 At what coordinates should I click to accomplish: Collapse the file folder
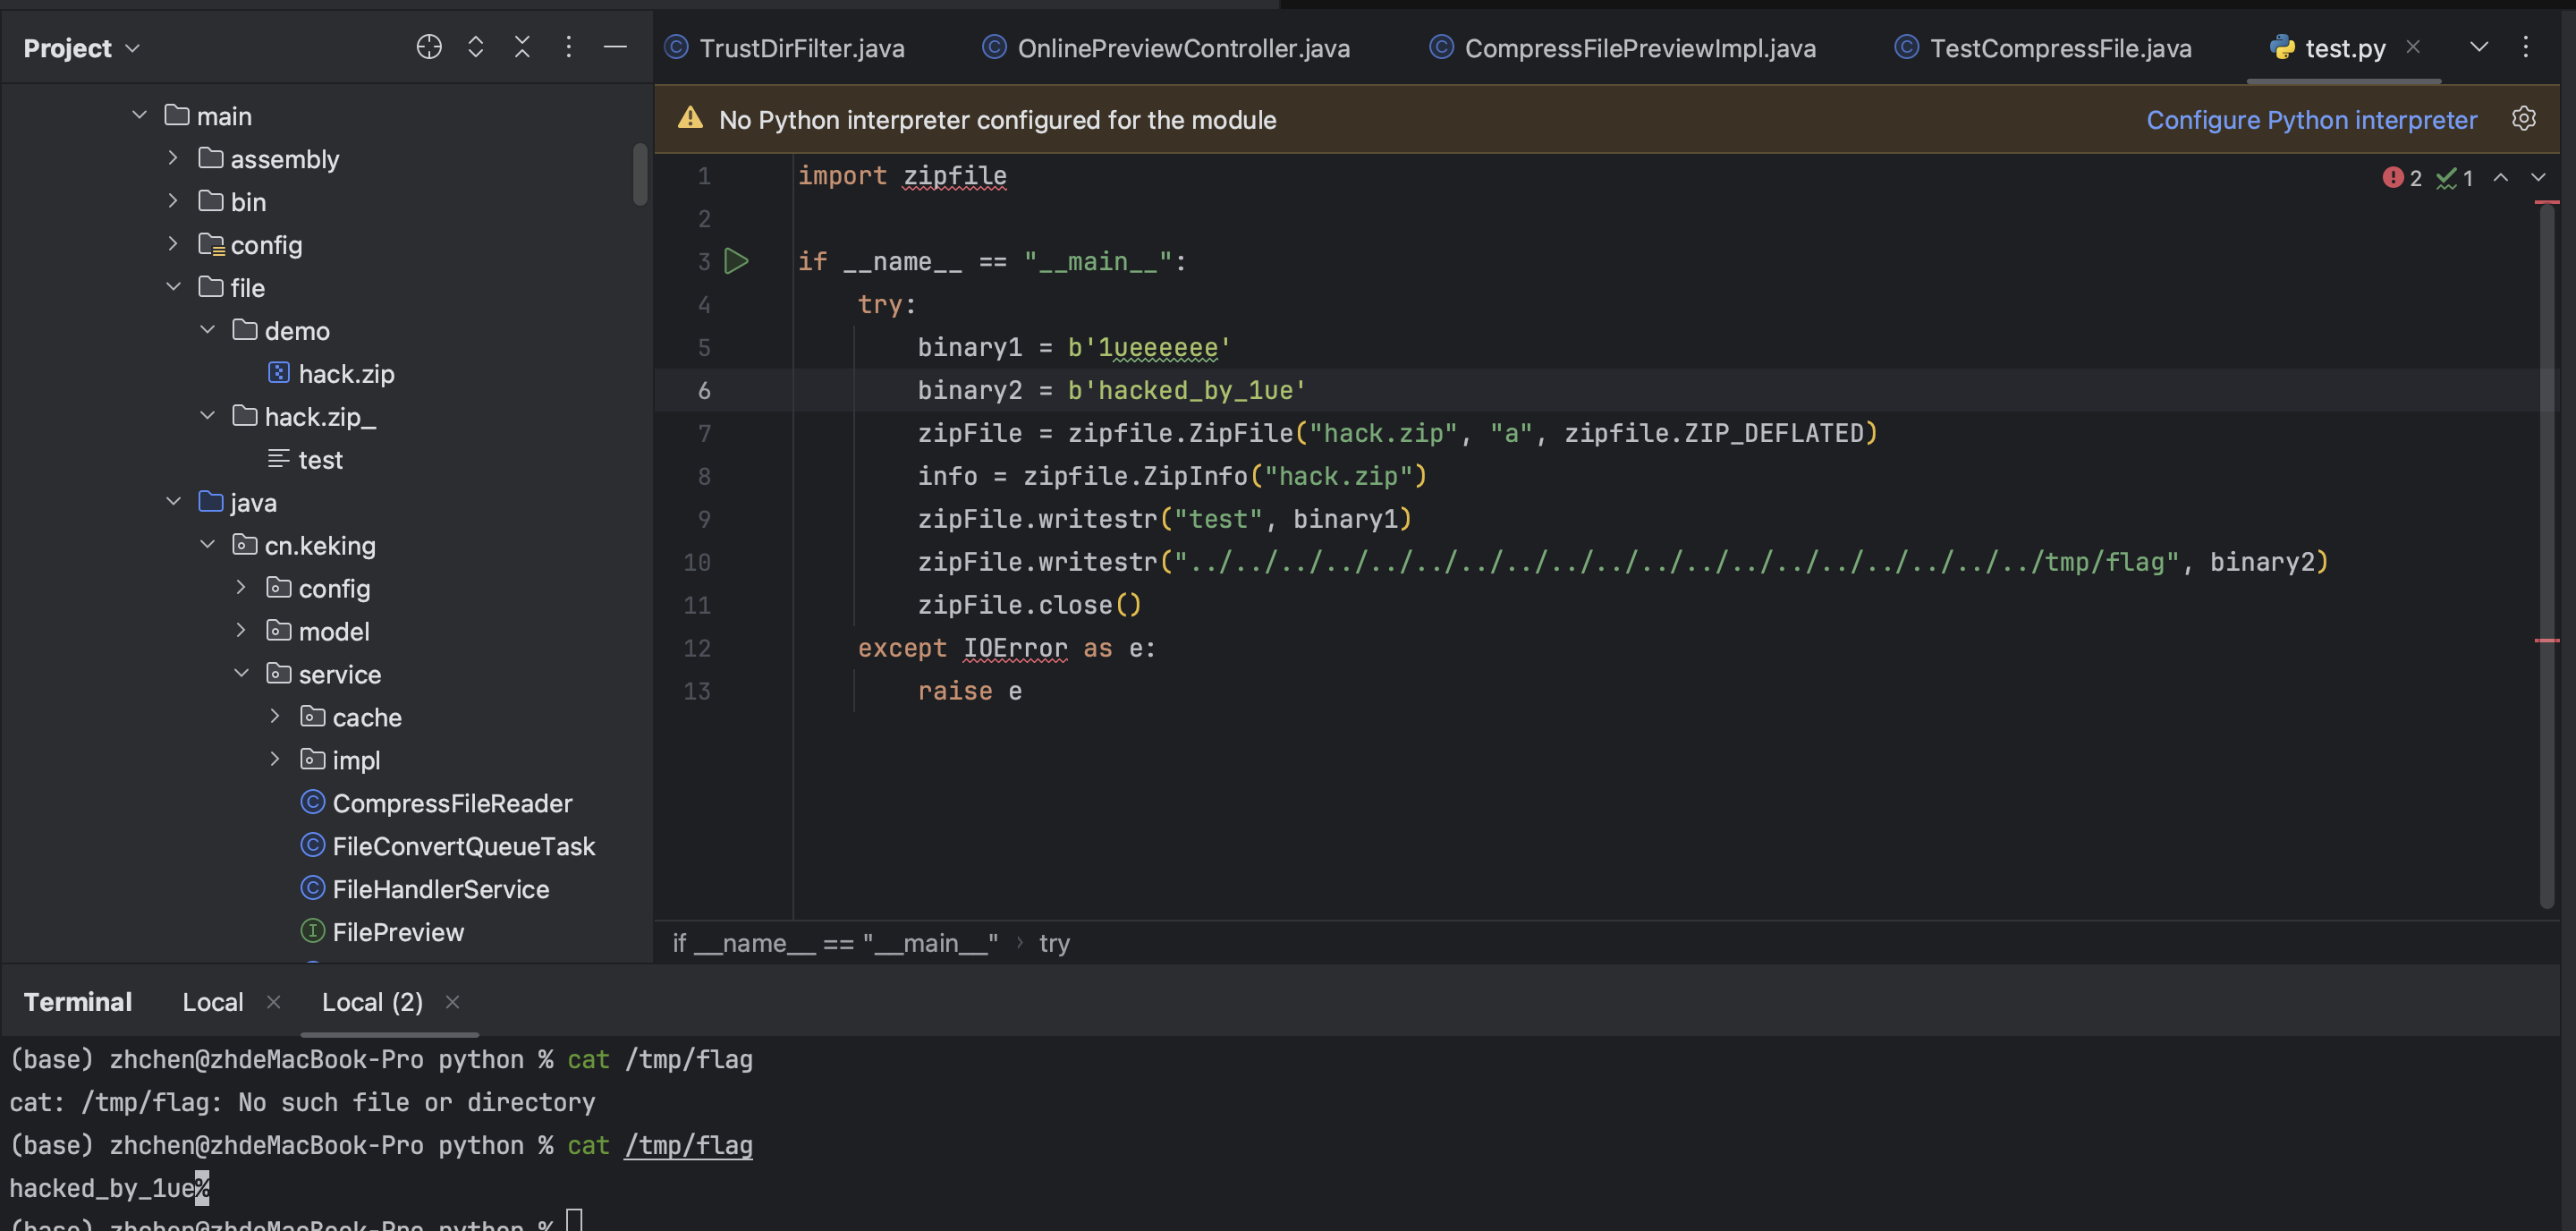click(173, 287)
